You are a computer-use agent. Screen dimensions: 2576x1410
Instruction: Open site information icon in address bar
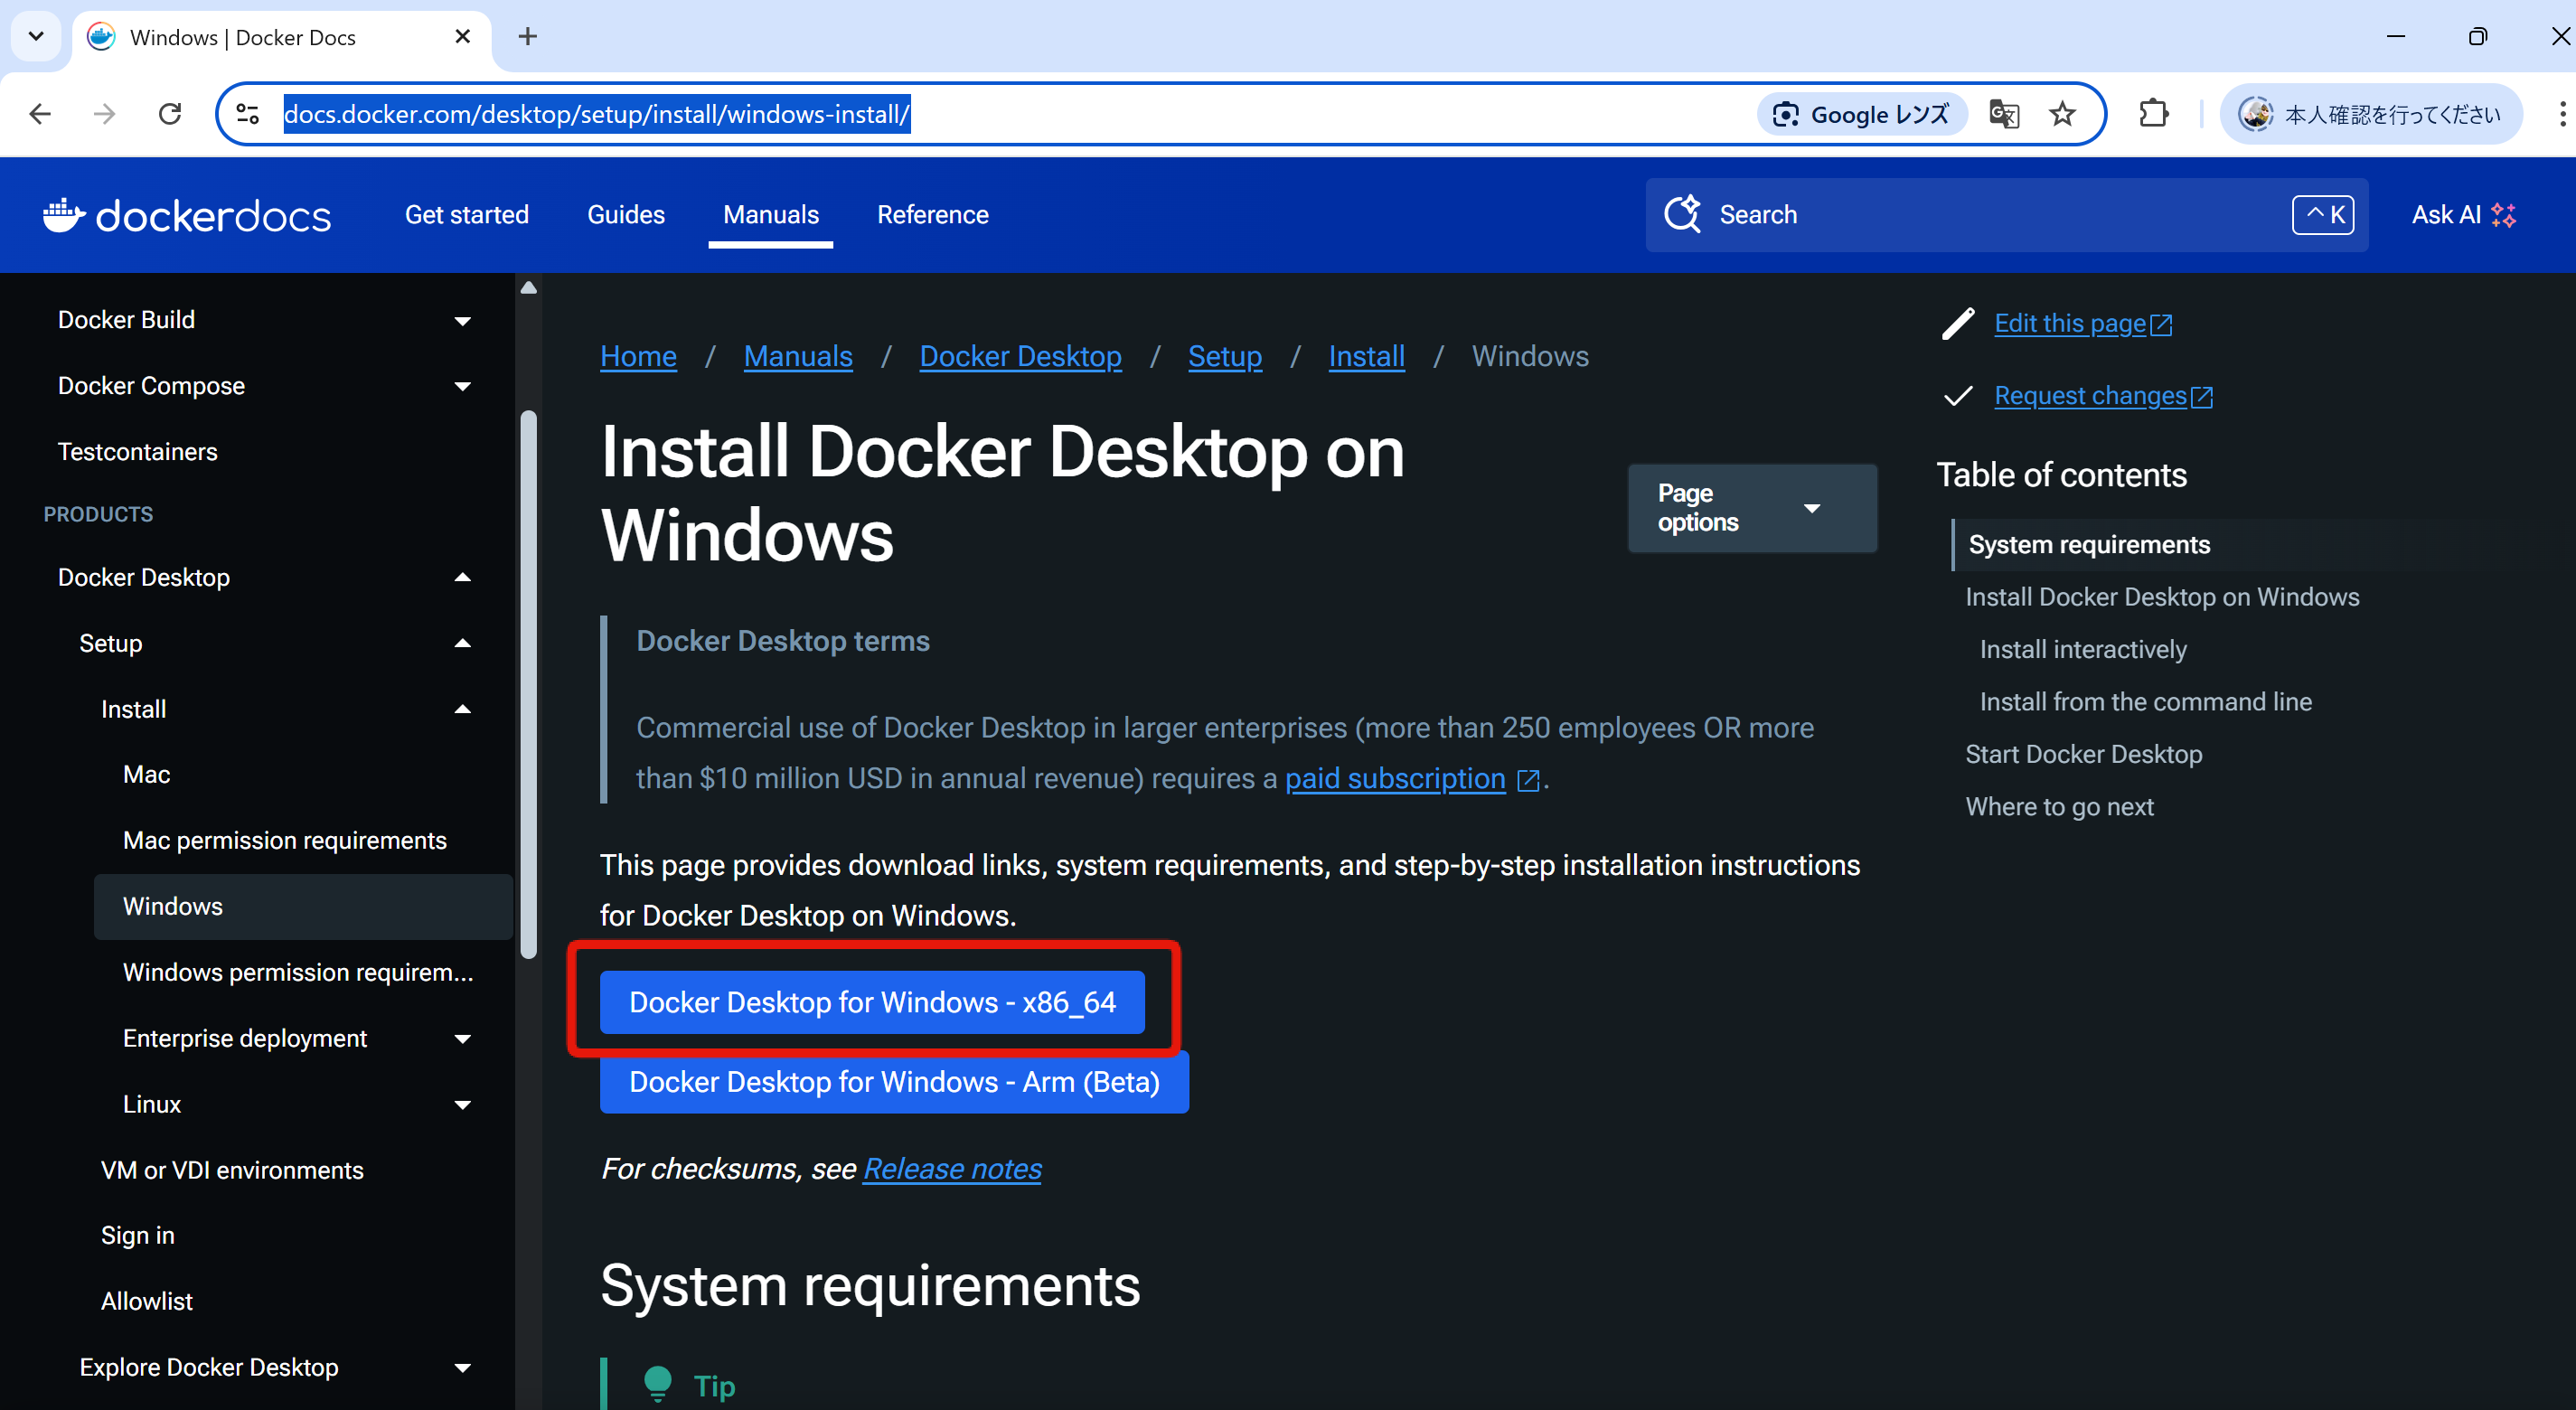247,114
